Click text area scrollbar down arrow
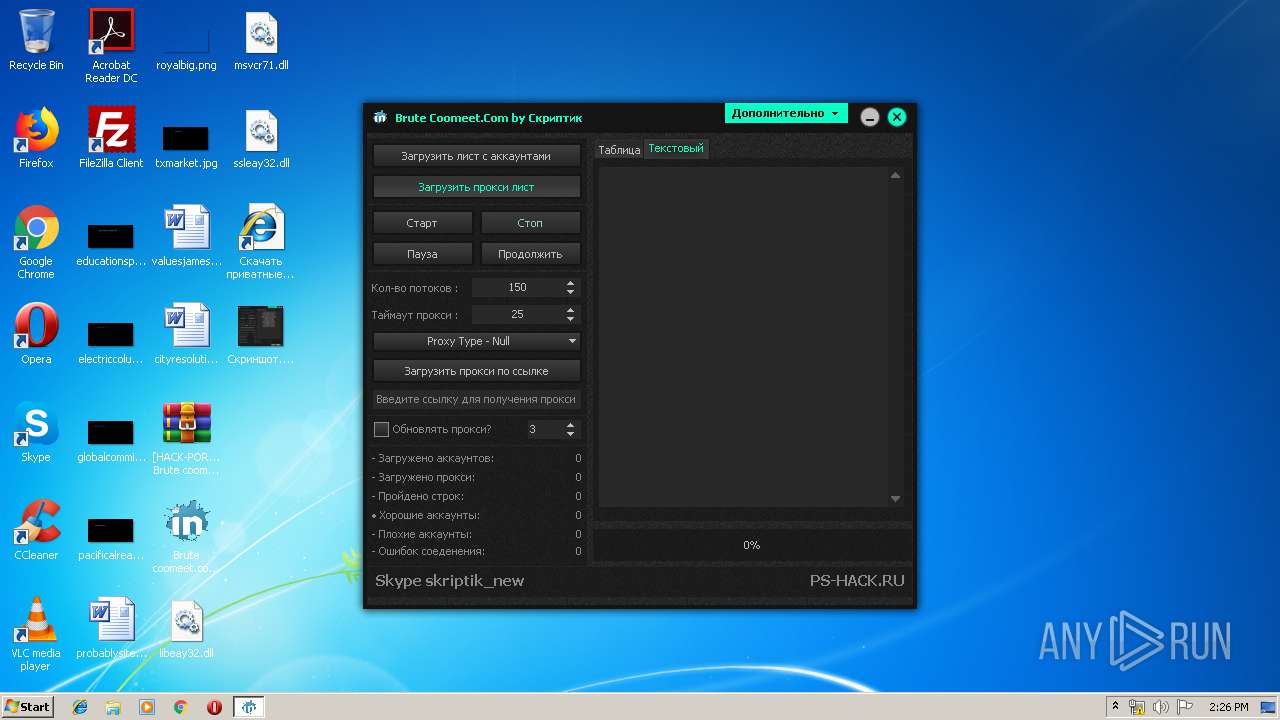This screenshot has height=720, width=1280. coord(895,498)
